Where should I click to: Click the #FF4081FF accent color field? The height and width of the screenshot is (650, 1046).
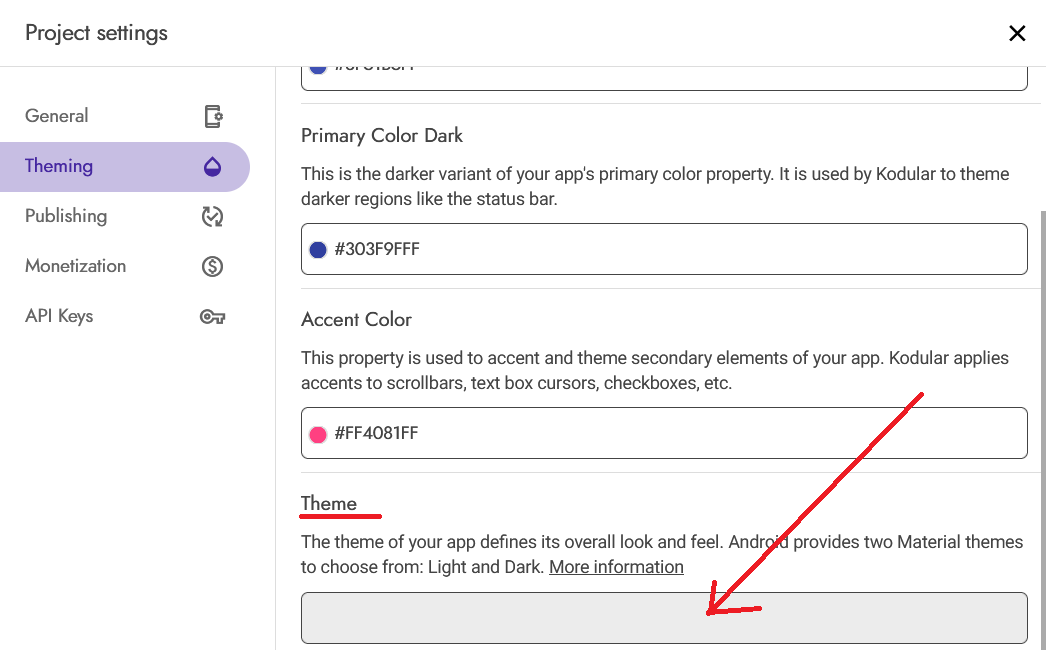664,433
